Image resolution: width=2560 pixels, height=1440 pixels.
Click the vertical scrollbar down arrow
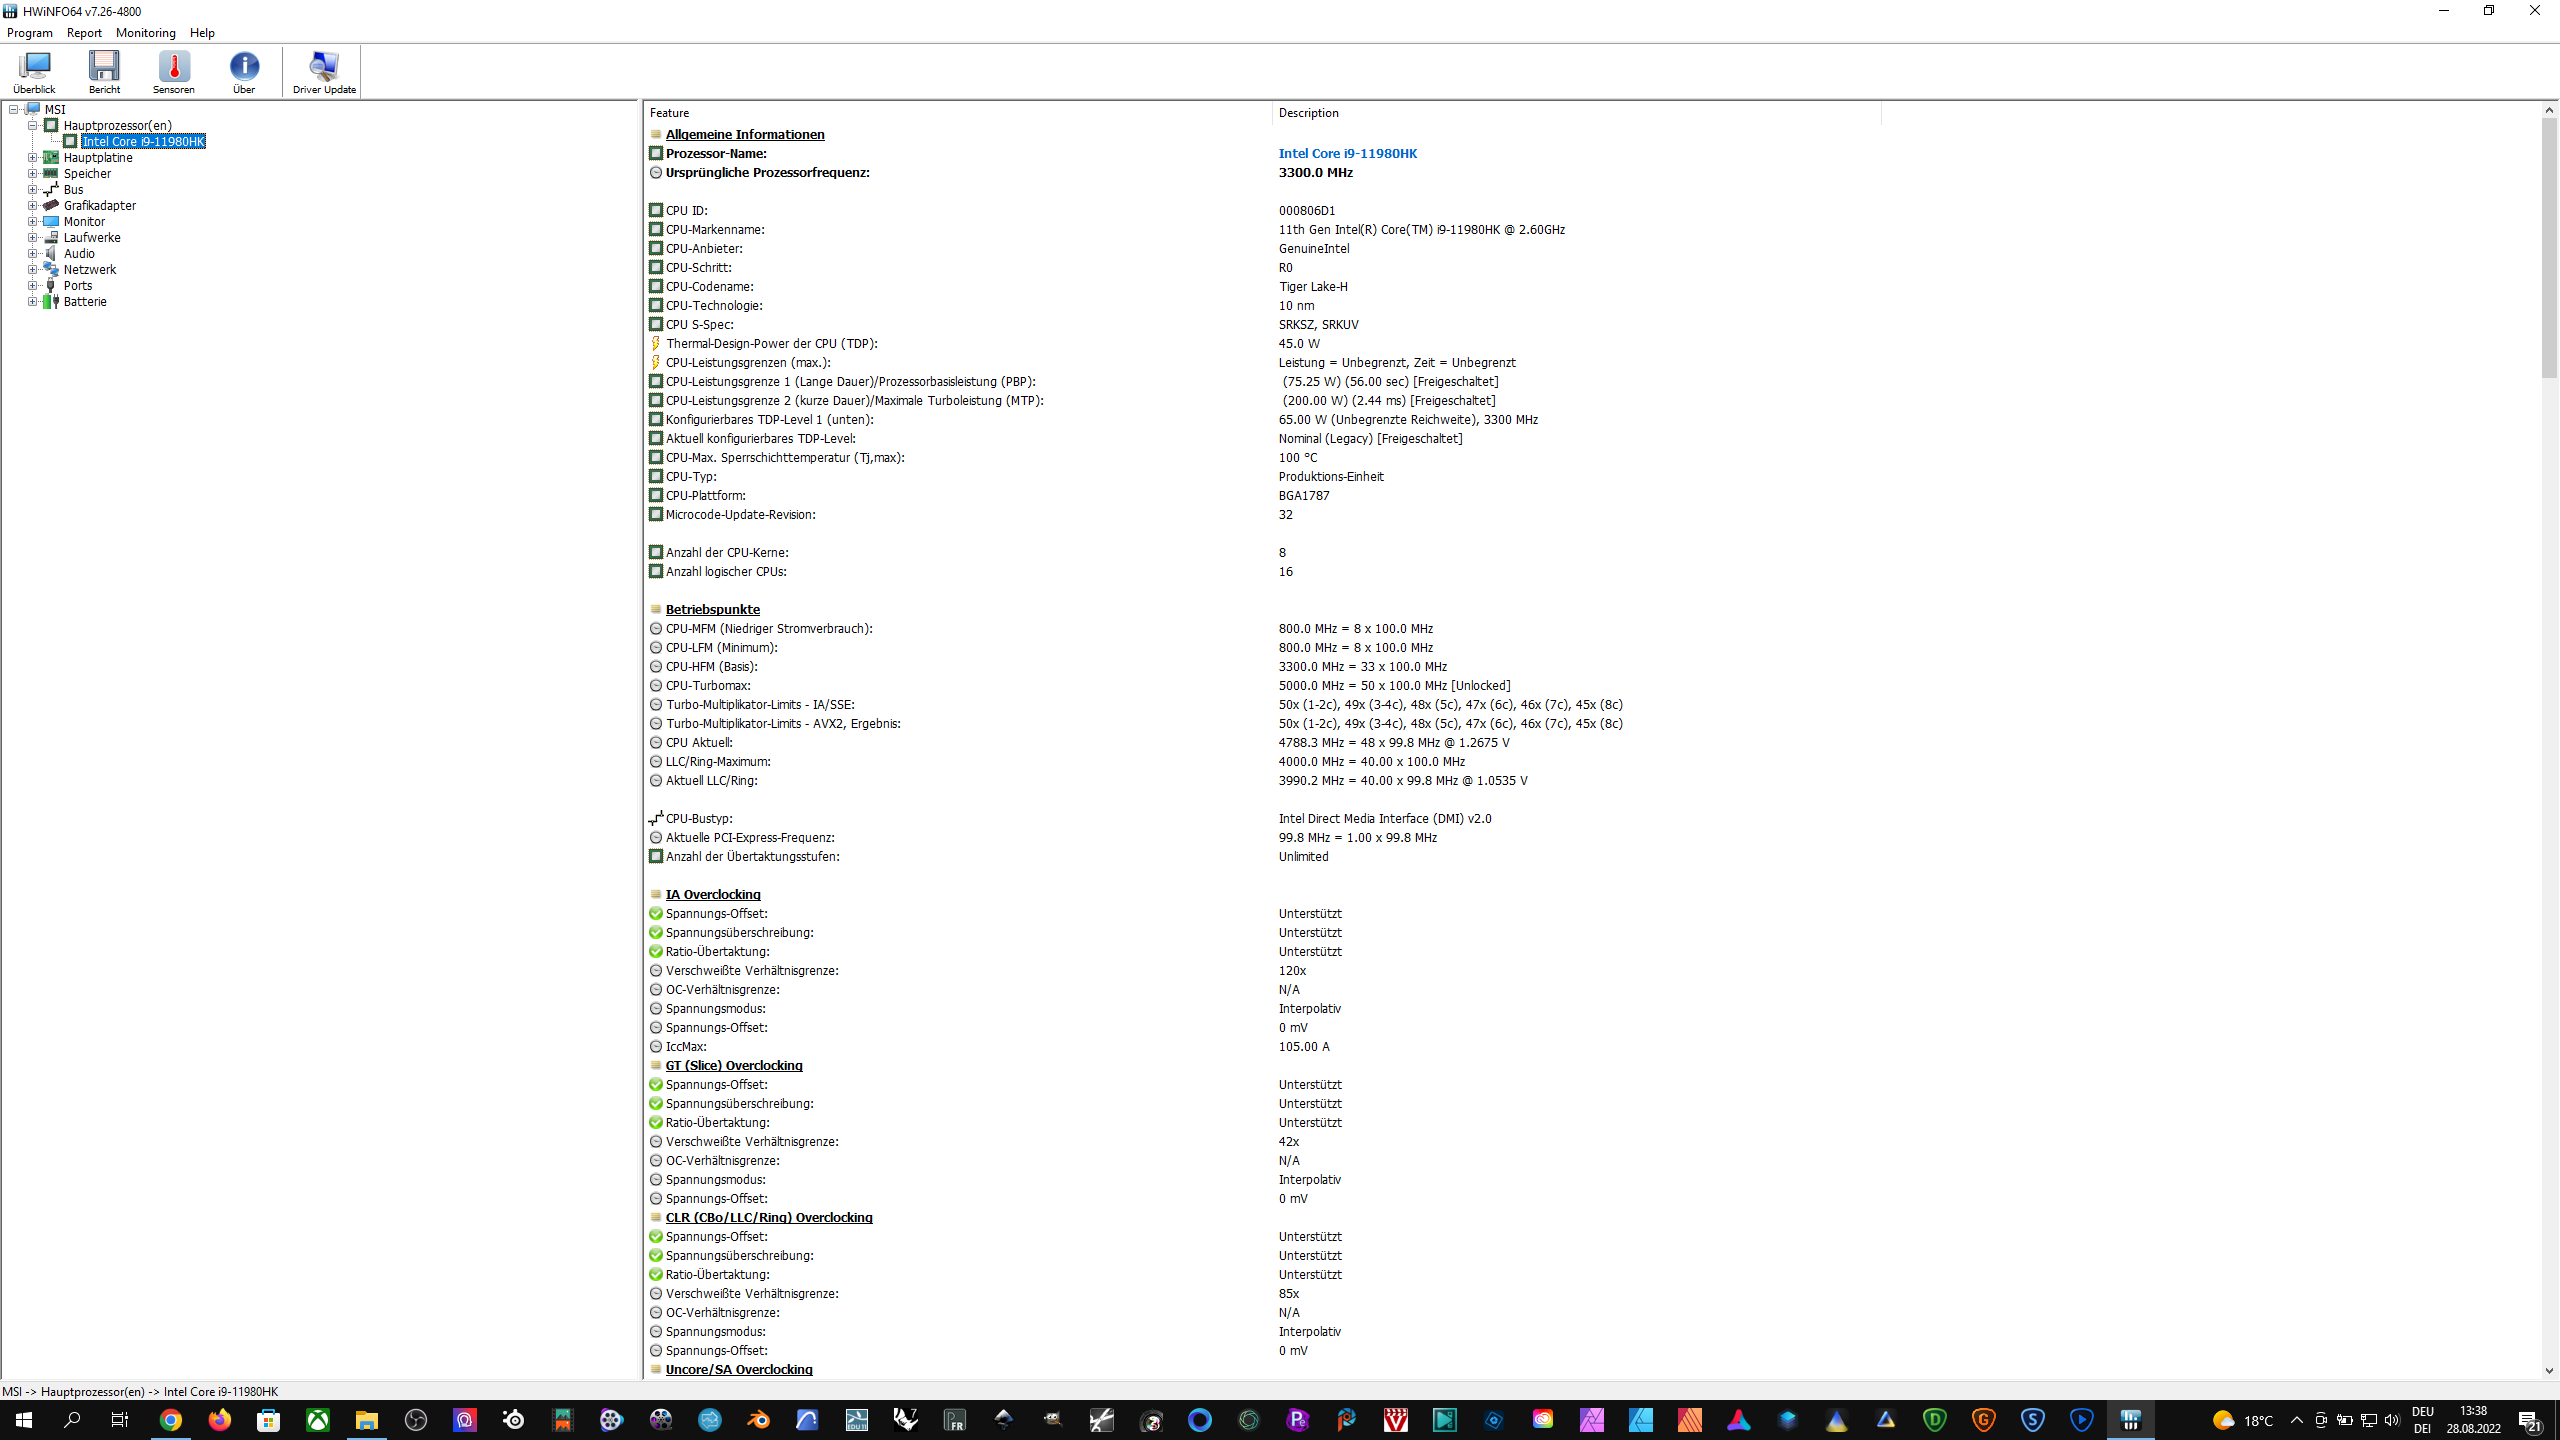2549,1371
